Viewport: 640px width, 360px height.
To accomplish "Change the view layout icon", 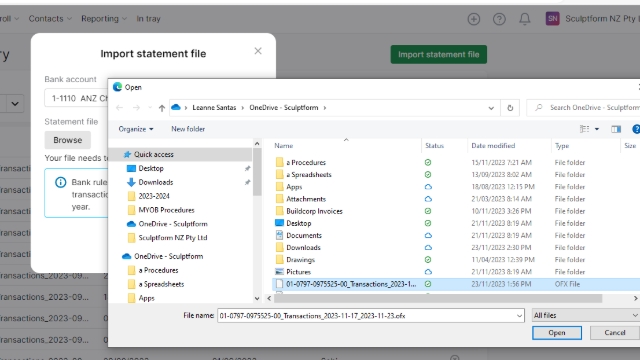I will coord(584,129).
